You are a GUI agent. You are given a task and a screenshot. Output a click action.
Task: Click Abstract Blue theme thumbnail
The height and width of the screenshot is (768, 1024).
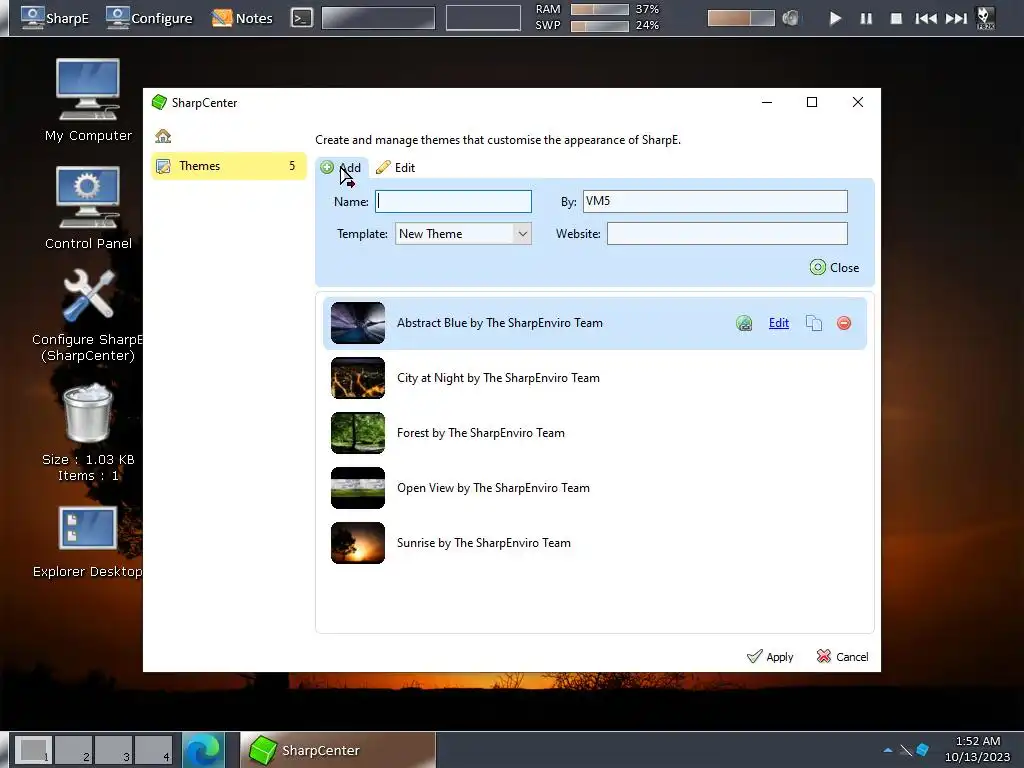(x=358, y=323)
